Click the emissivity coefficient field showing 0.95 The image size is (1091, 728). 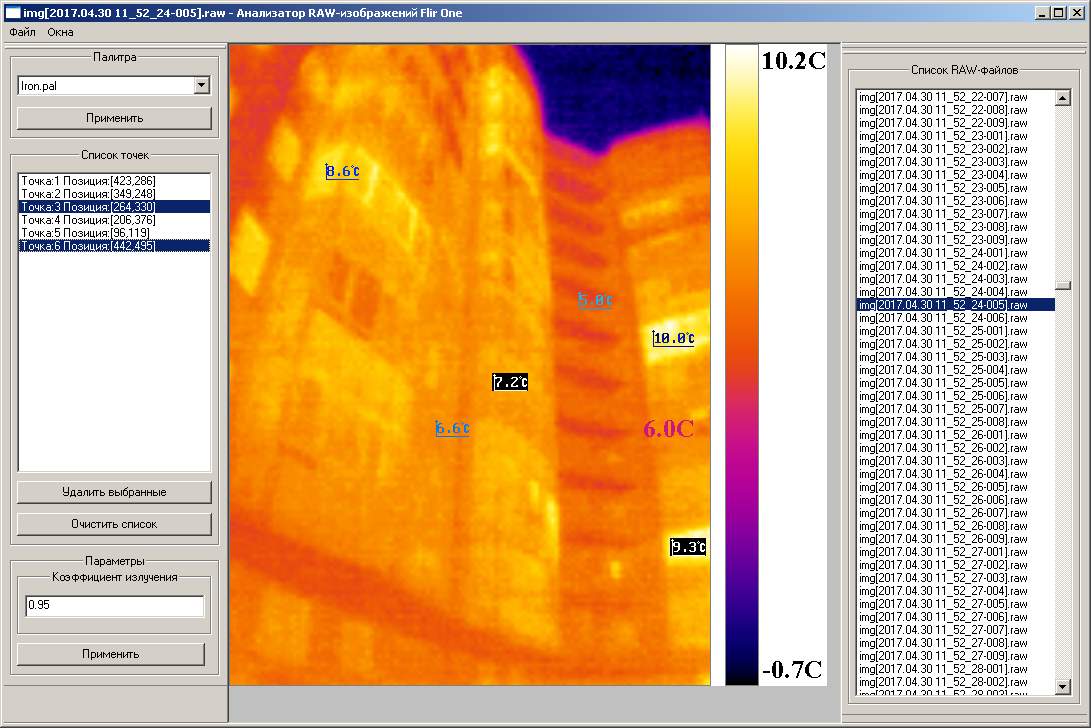(x=115, y=606)
